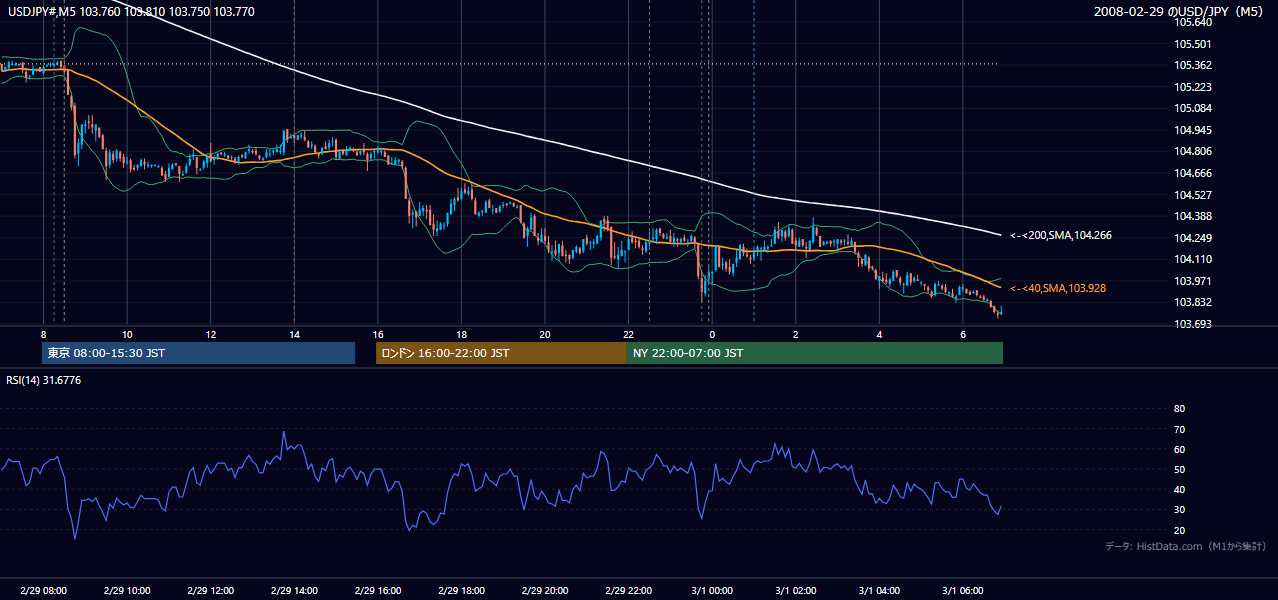
Task: Click RSI scale value 60
Action: click(1179, 449)
